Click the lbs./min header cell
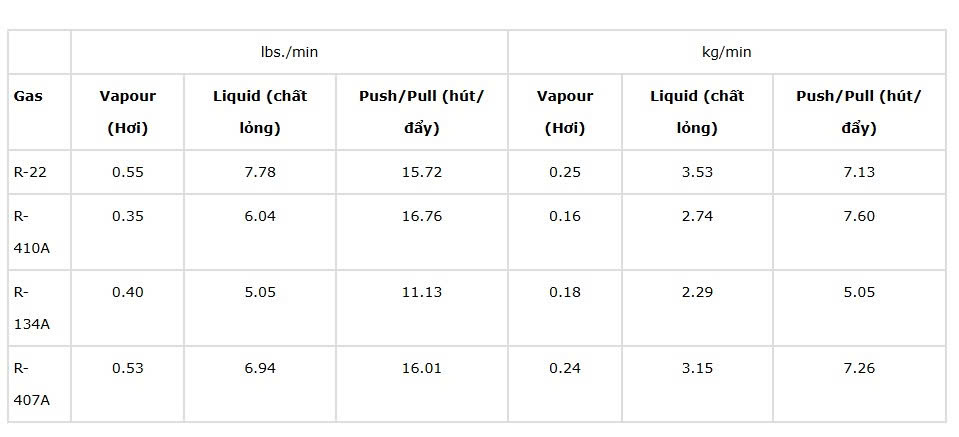 click(x=289, y=52)
